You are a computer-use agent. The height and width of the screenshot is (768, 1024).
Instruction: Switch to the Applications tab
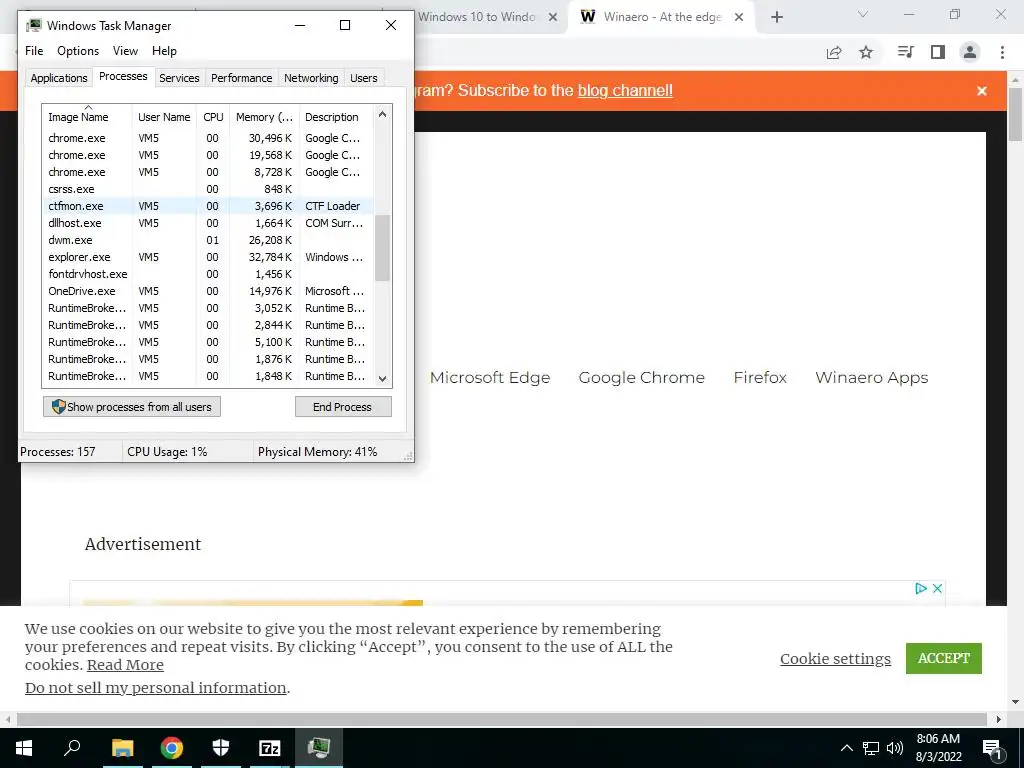59,78
